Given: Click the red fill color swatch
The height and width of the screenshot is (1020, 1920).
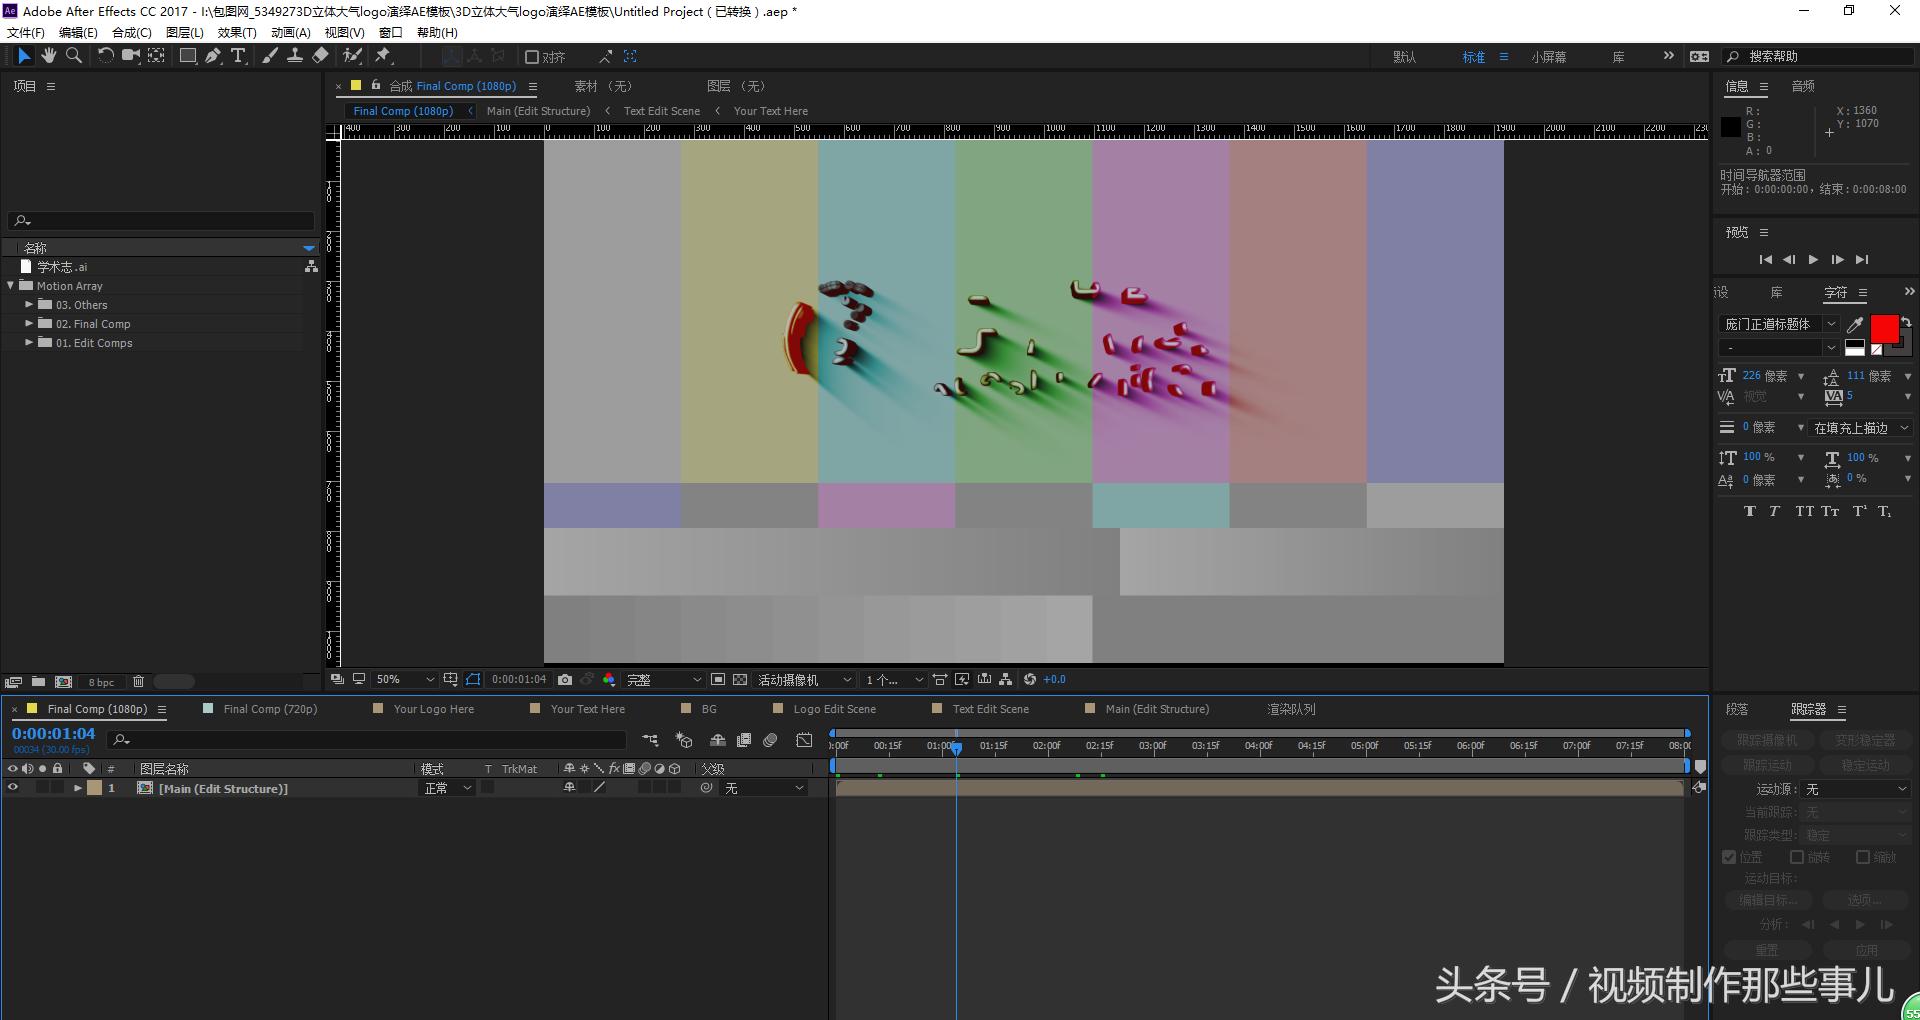Looking at the screenshot, I should point(1884,328).
